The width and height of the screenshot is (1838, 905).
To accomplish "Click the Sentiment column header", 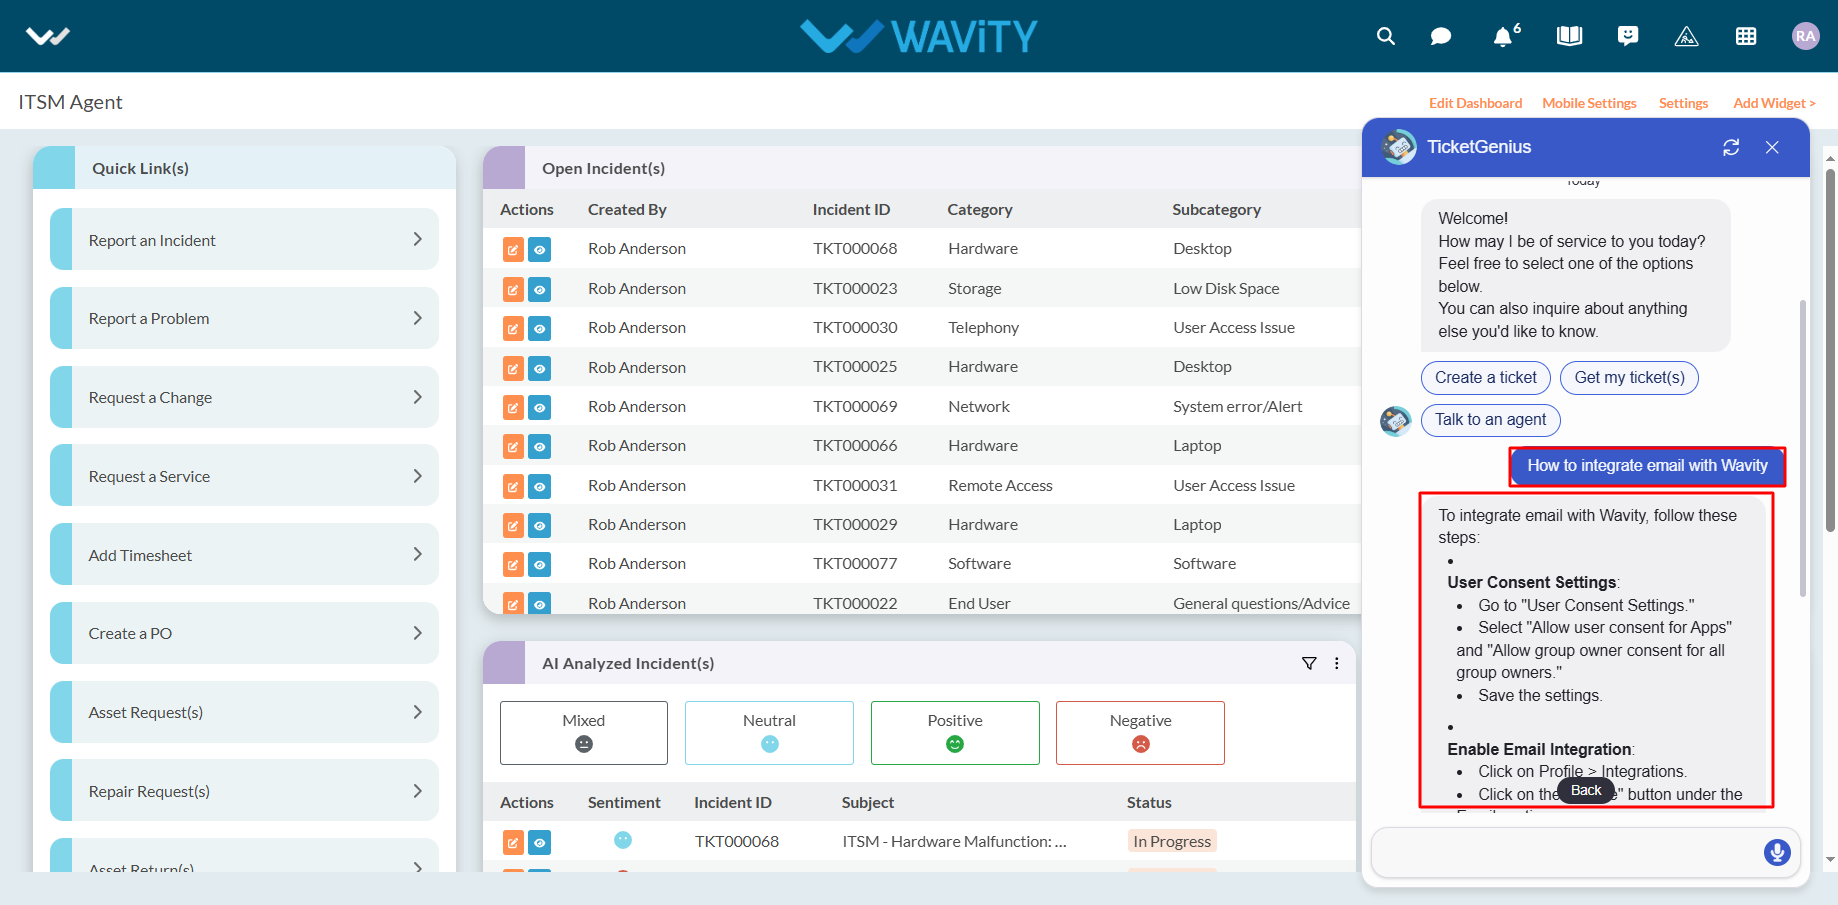I will point(624,803).
